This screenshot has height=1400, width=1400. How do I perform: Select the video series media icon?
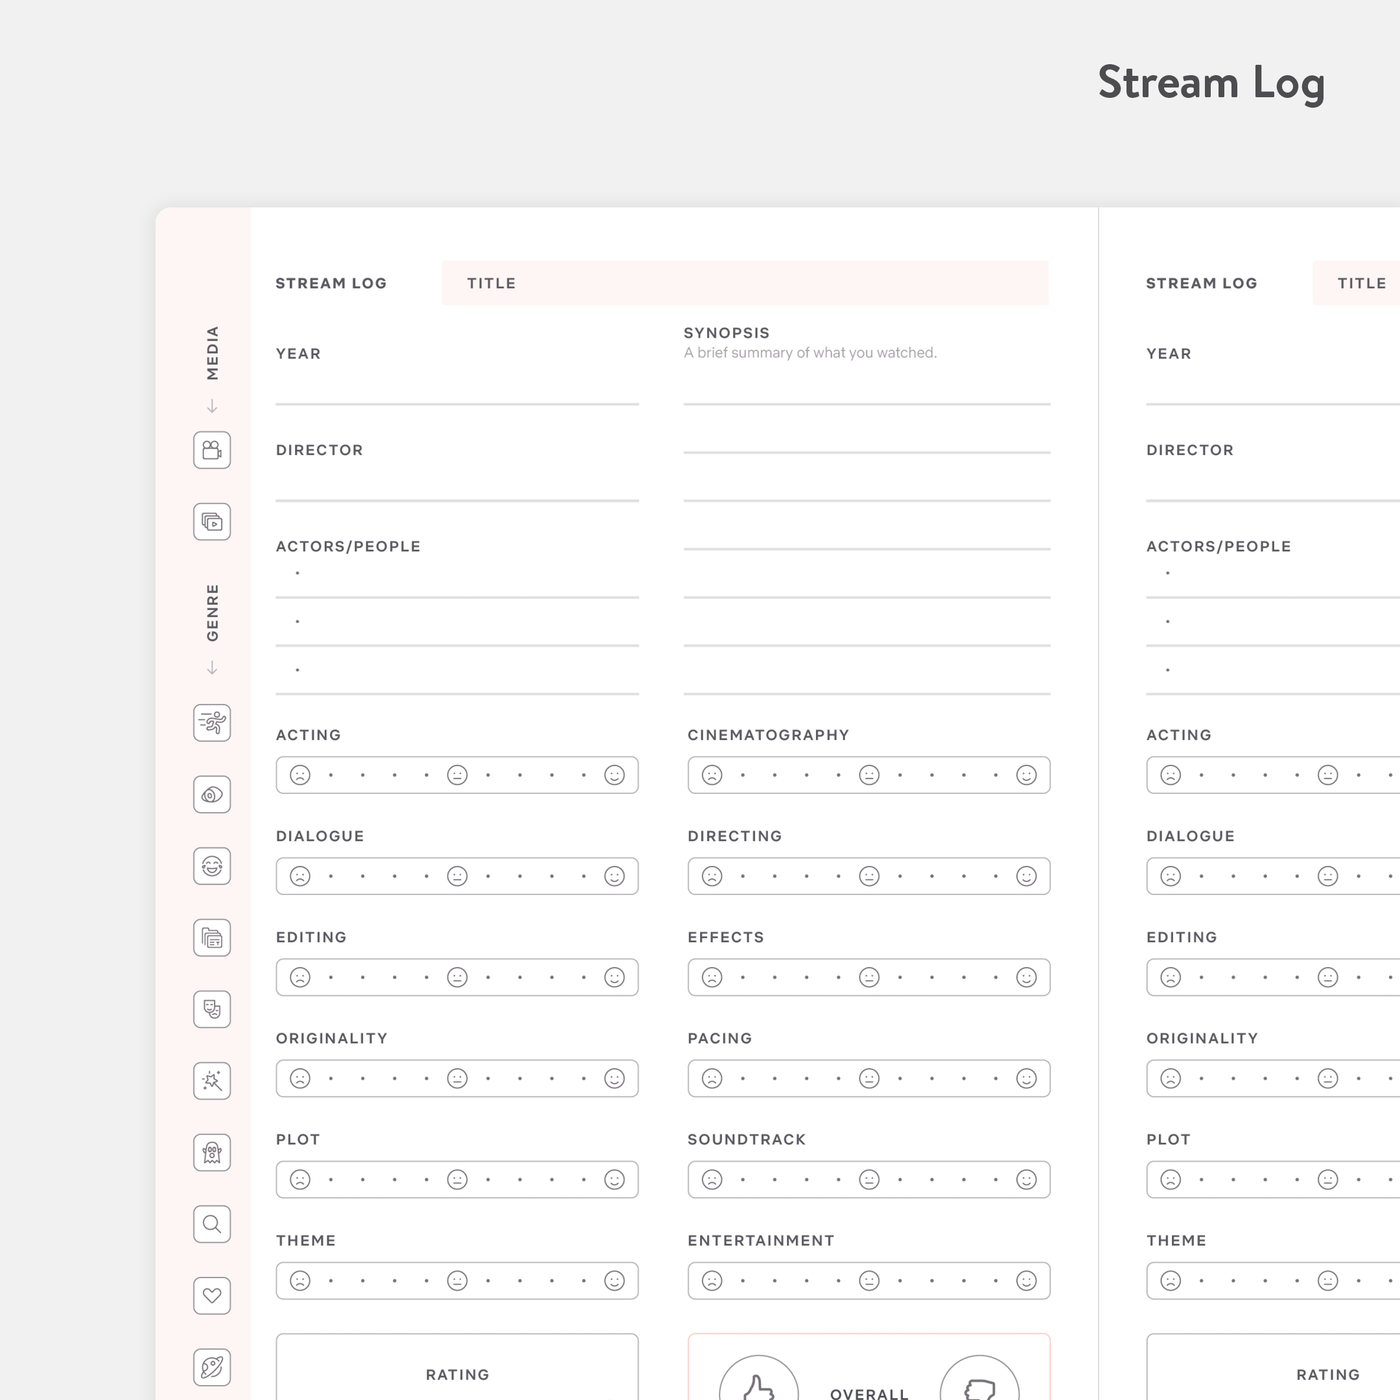(x=212, y=522)
